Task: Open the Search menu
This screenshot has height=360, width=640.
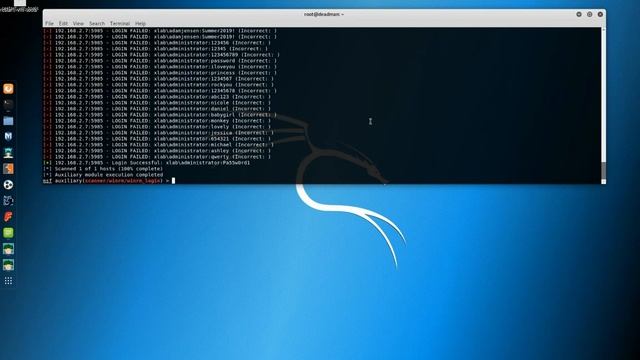Action: (x=97, y=24)
